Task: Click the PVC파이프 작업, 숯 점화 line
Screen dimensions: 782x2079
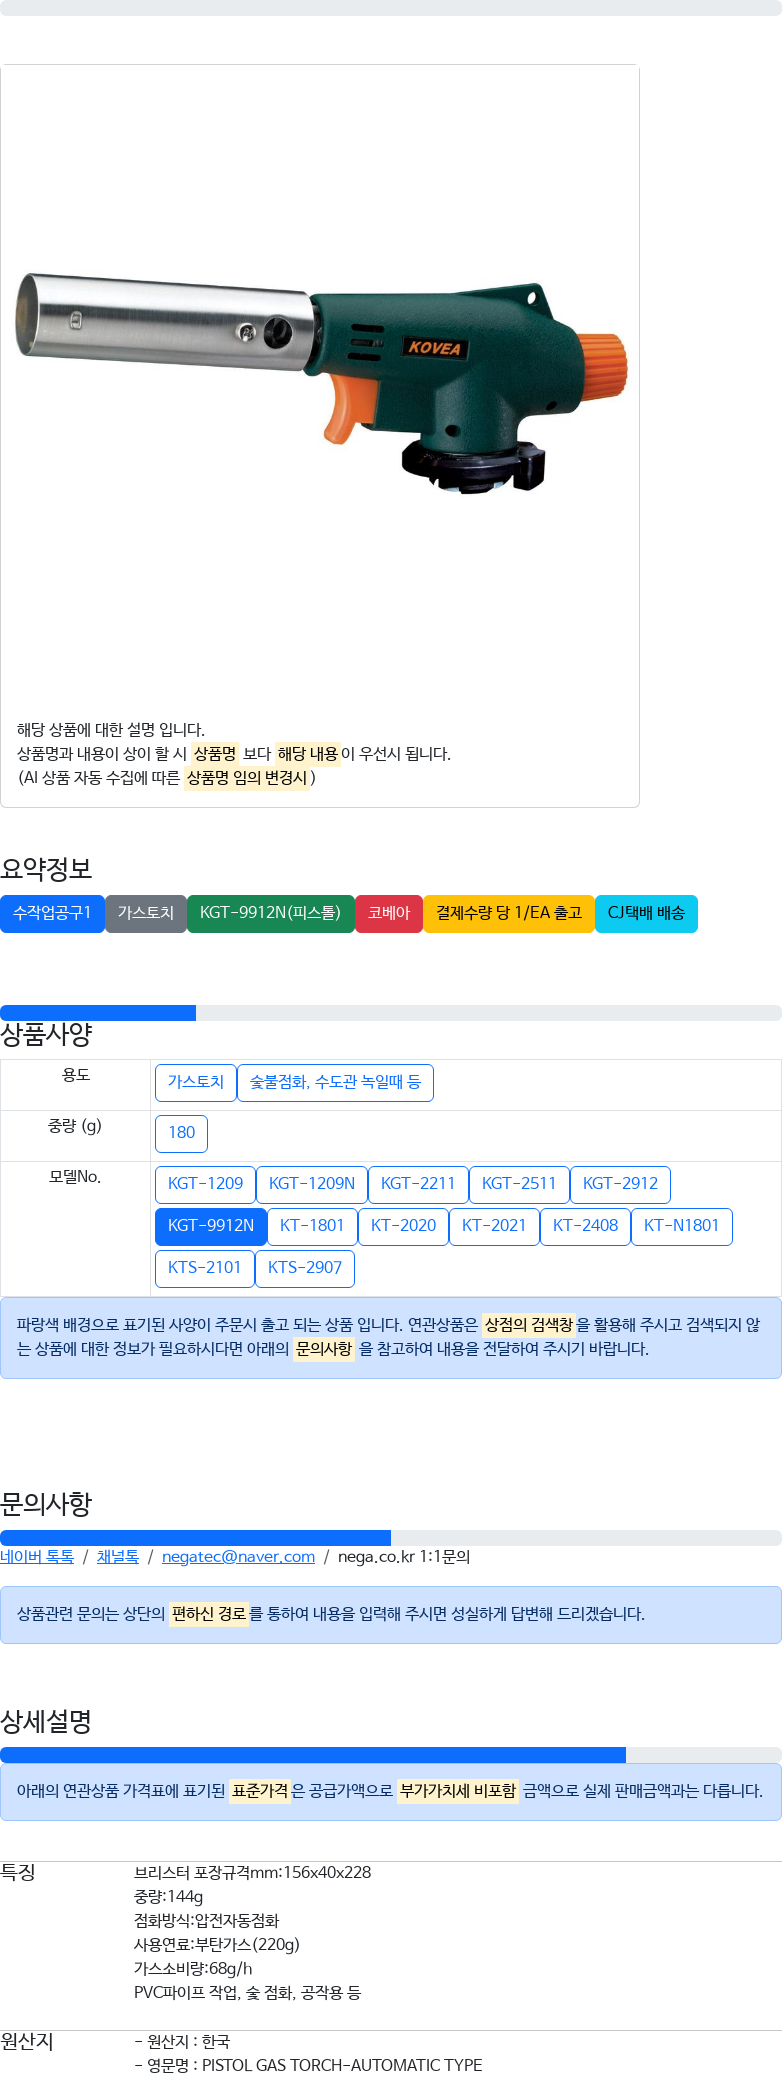Action: (248, 1993)
